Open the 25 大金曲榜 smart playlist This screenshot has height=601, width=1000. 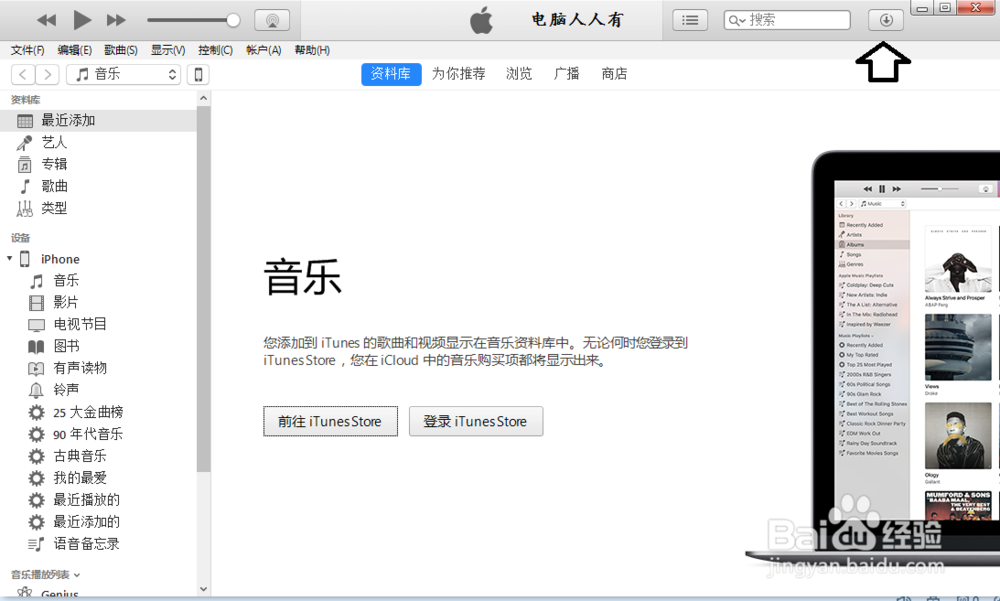point(98,412)
